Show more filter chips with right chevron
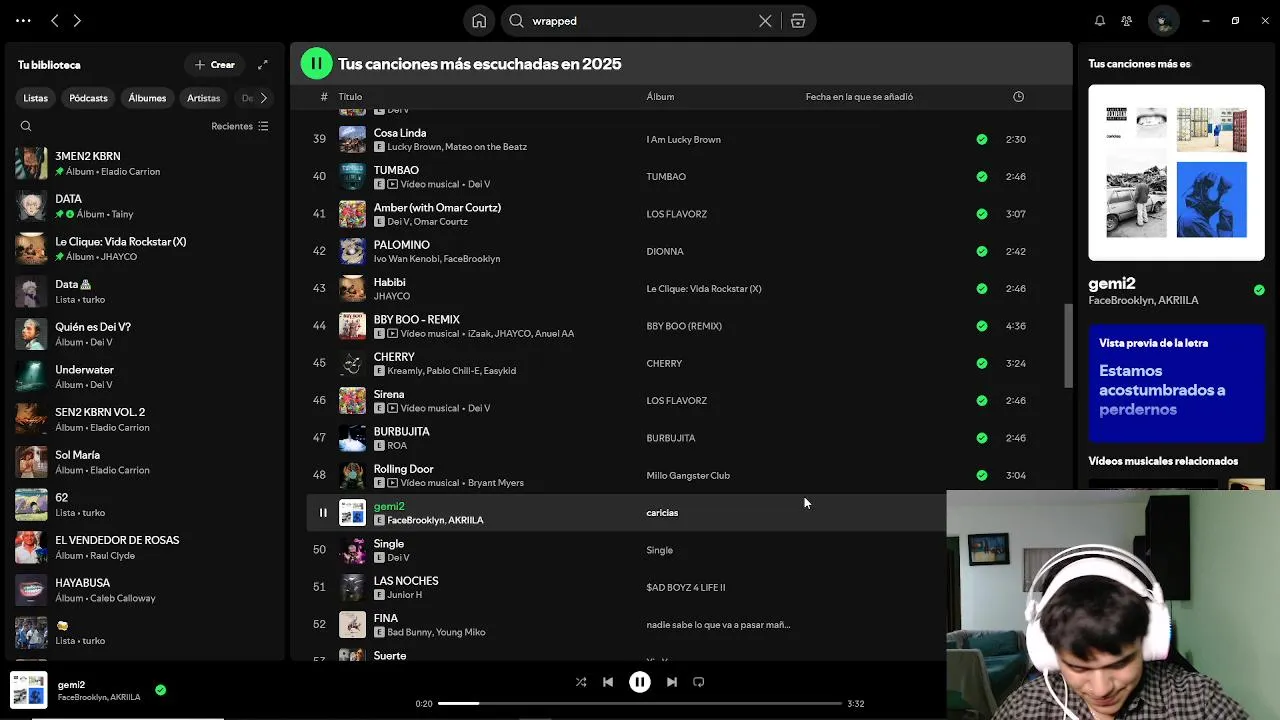1280x720 pixels. click(x=264, y=98)
